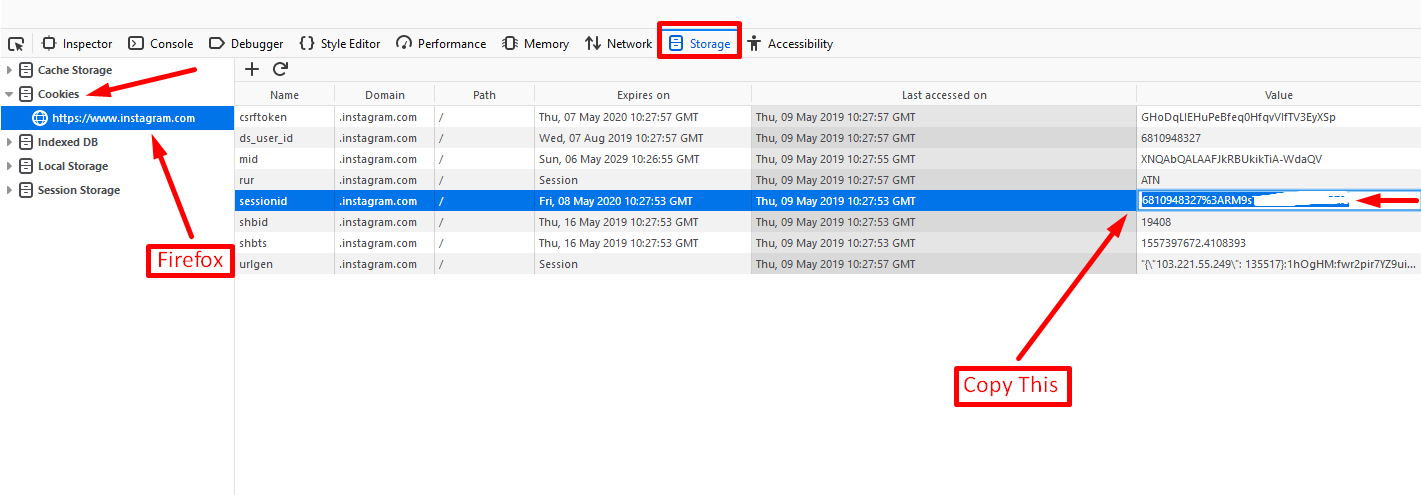The width and height of the screenshot is (1421, 495).
Task: Click ds_user_id expiry Wed, 07 Aug 2019
Action: coord(621,138)
